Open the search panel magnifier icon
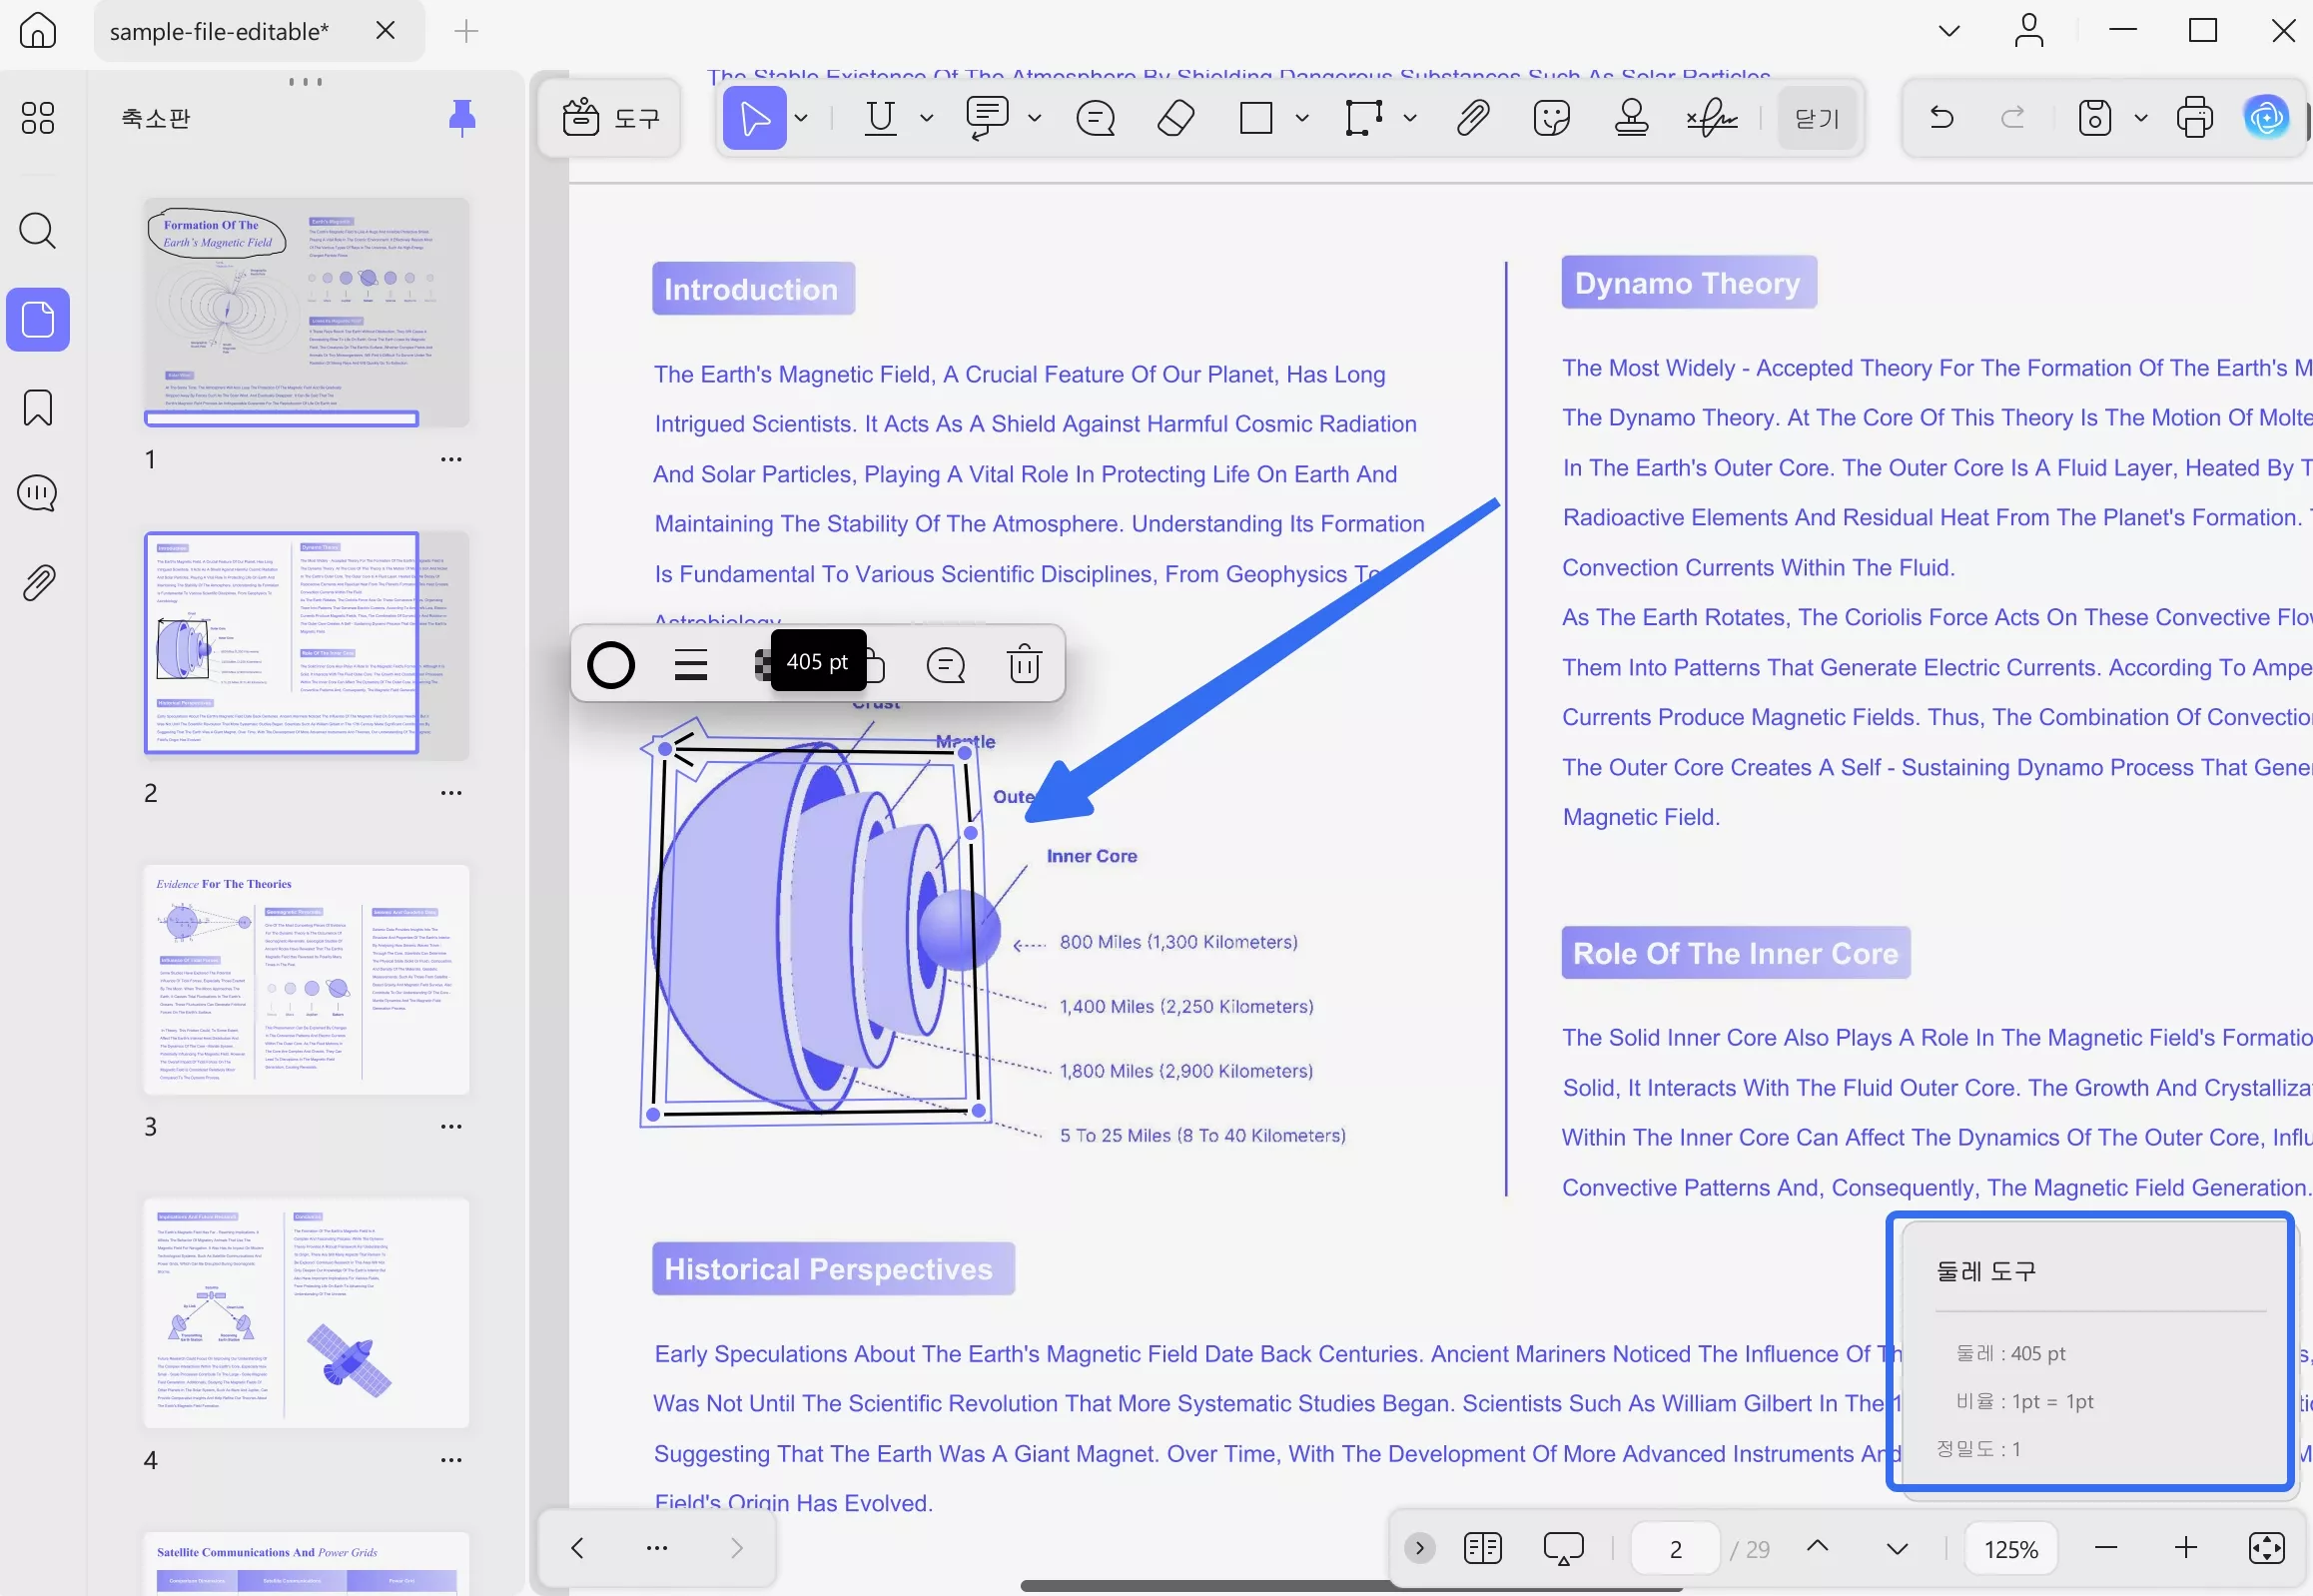Screen dimensions: 2313x1596 [38, 230]
